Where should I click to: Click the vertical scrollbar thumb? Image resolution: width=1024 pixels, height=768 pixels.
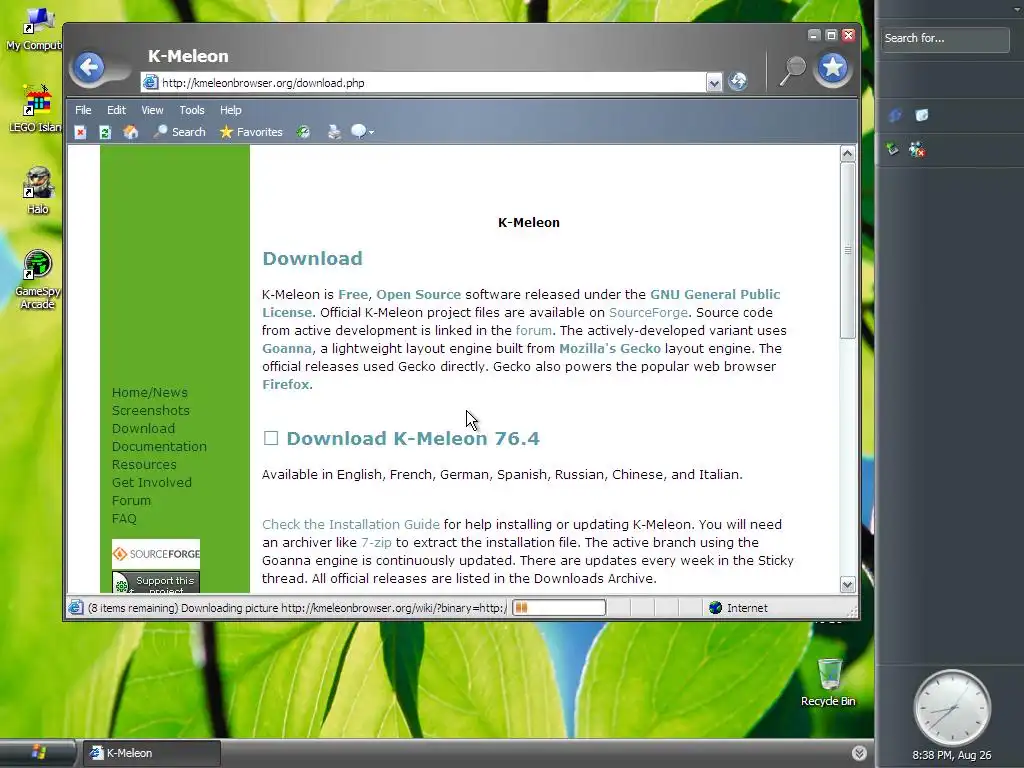coord(848,251)
